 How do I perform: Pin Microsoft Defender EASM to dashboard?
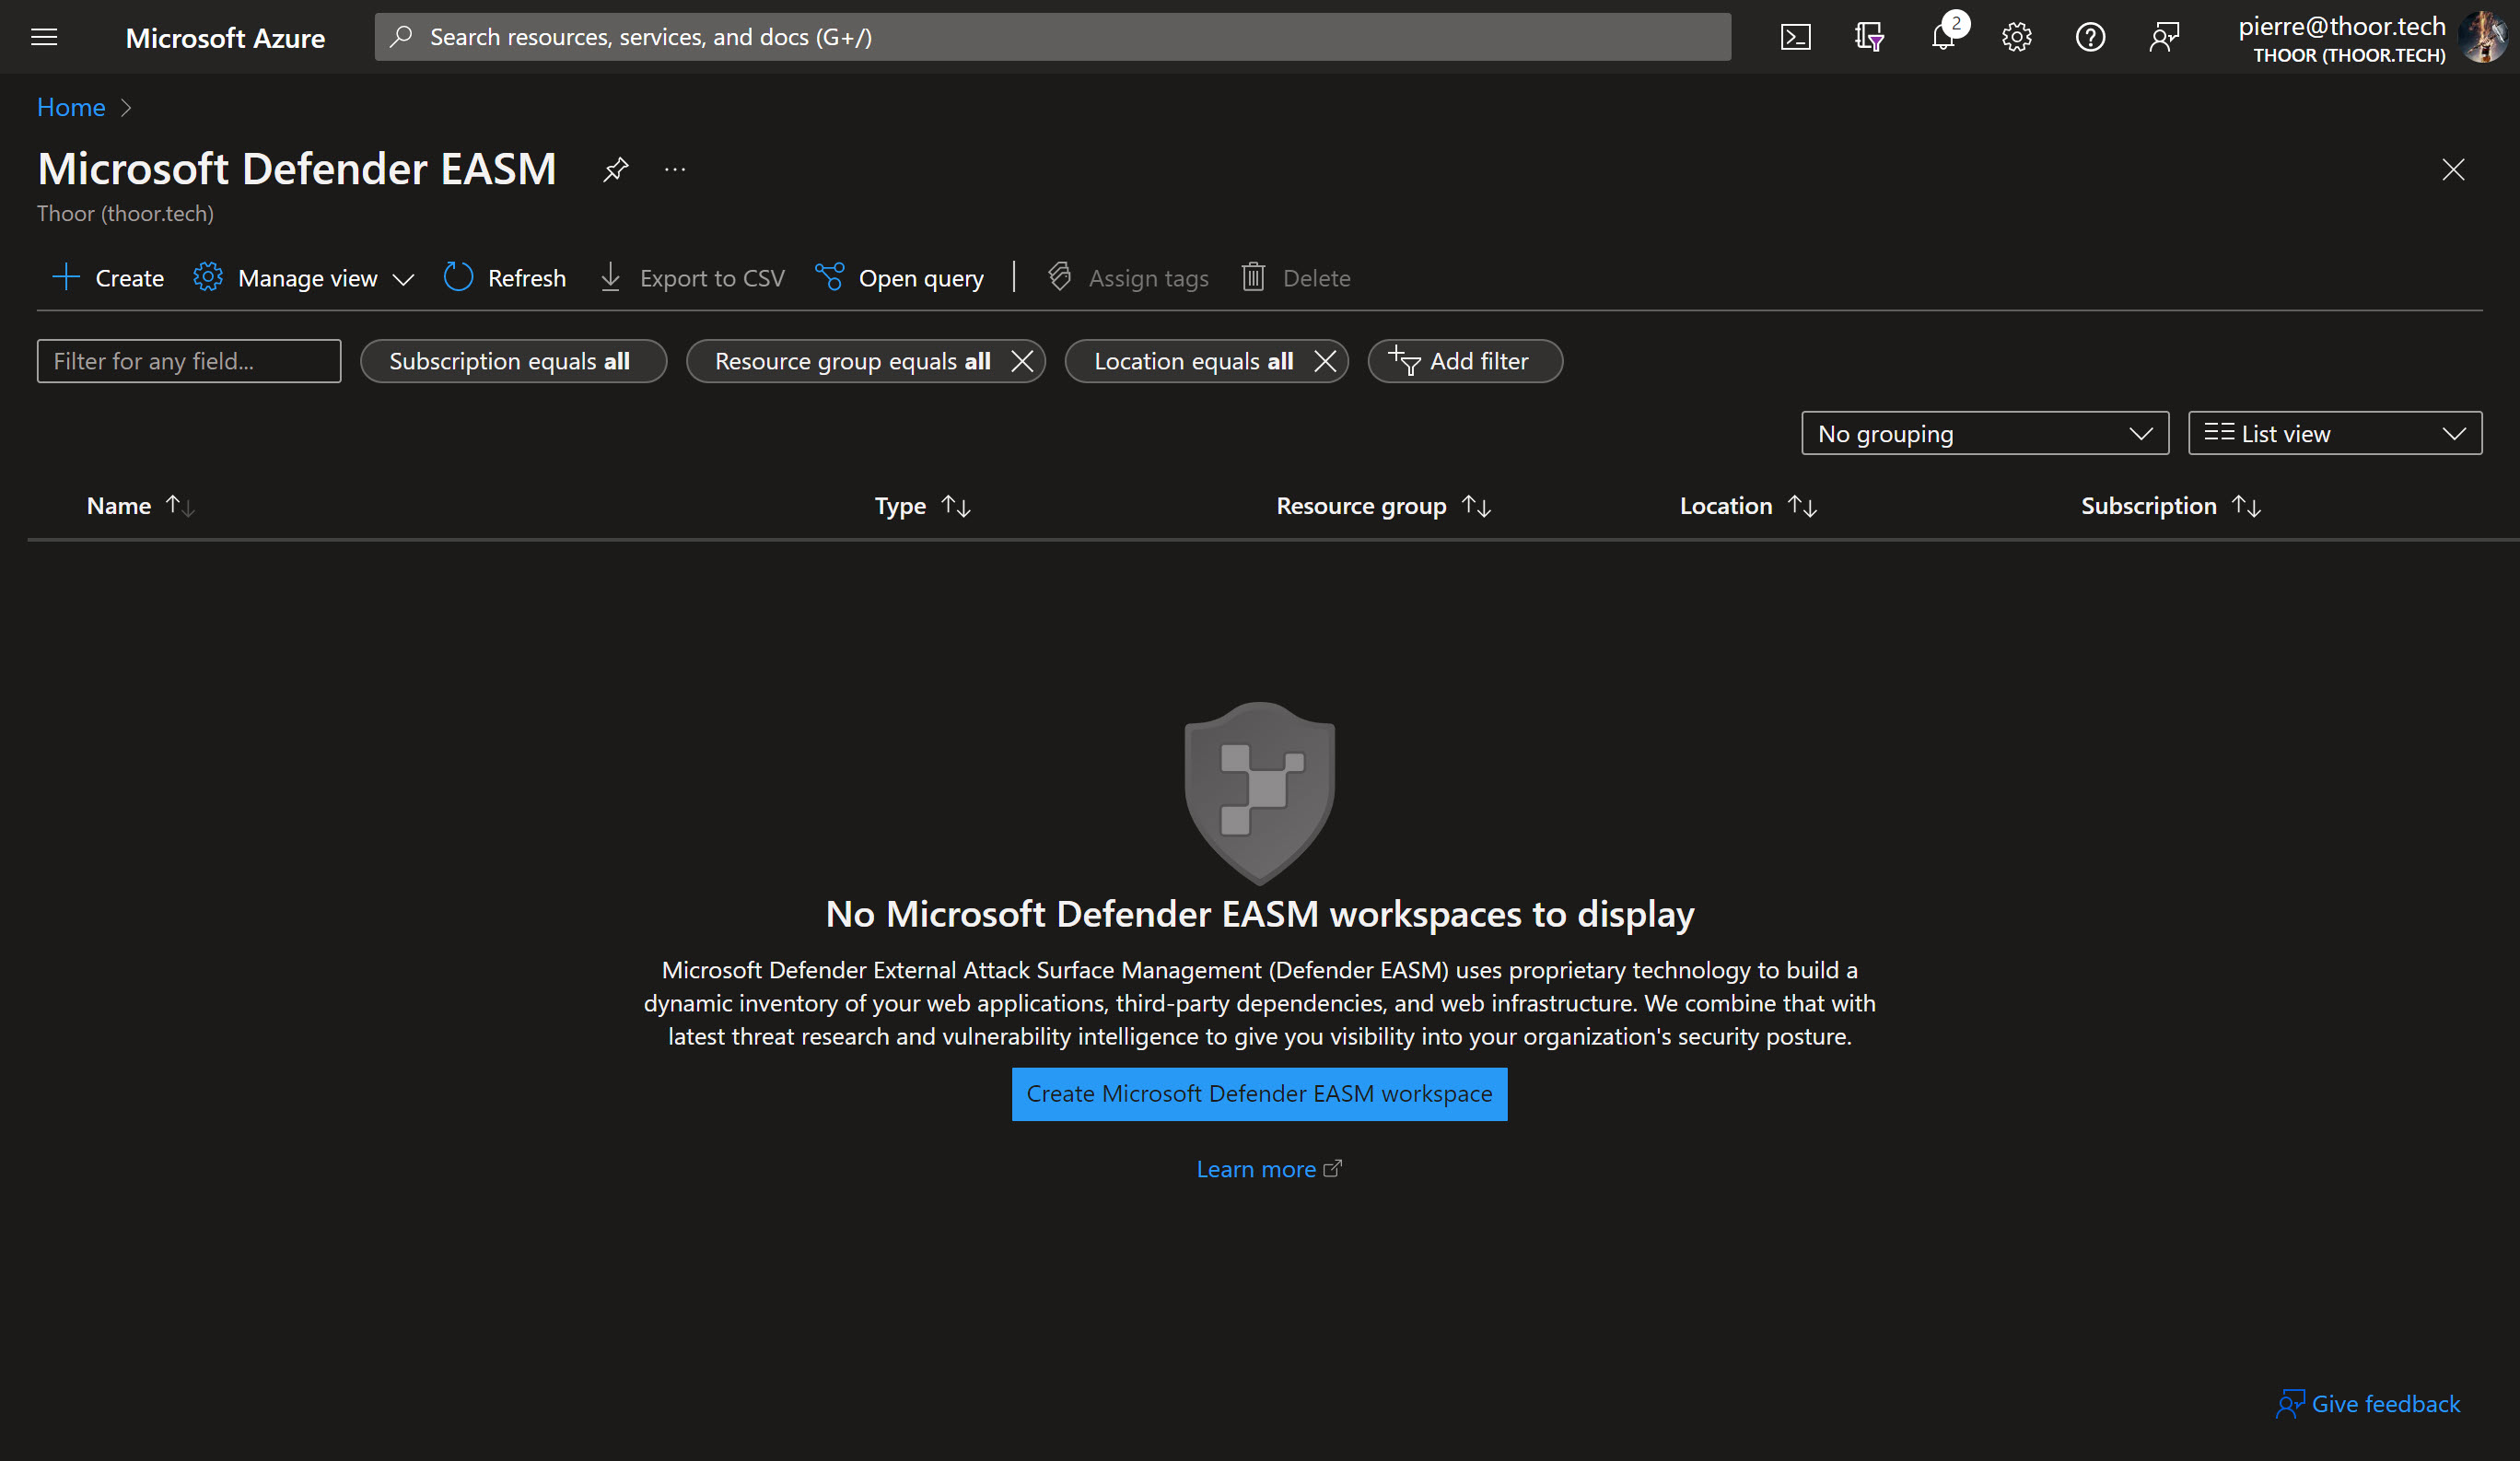[616, 169]
